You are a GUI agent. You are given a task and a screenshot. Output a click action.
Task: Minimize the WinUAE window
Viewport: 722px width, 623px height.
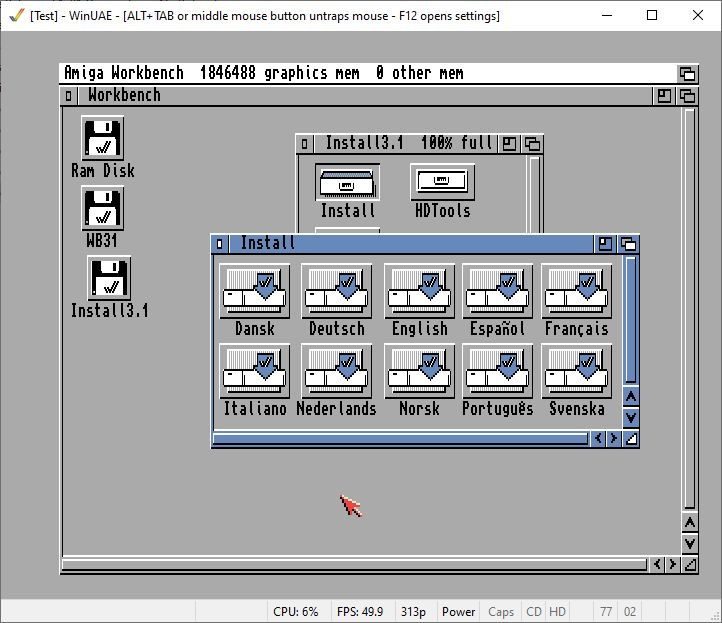click(607, 16)
